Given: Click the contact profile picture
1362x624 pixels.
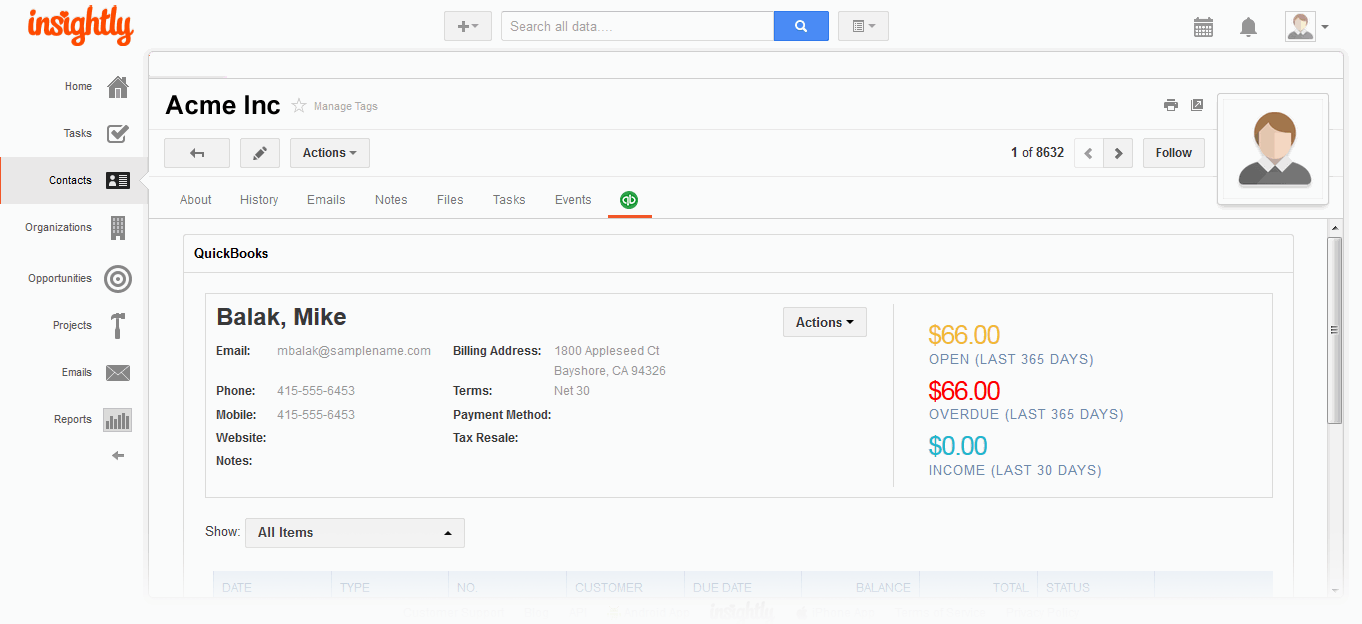Looking at the screenshot, I should (1273, 149).
